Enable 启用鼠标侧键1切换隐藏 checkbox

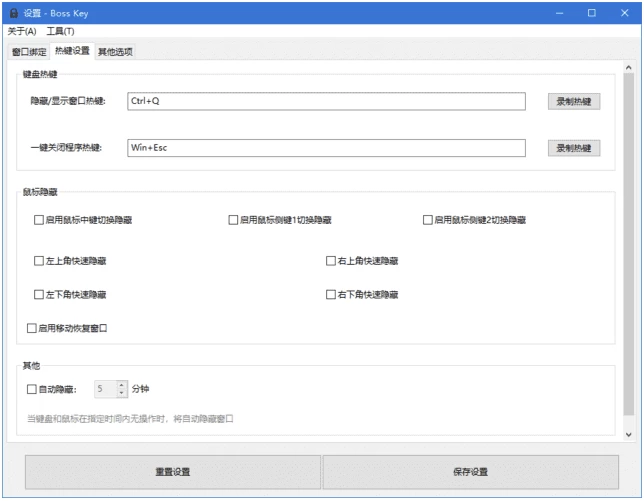[233, 220]
